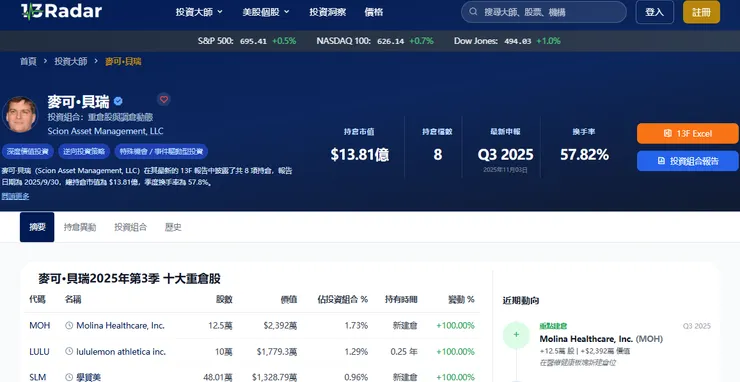This screenshot has width=740, height=382.
Task: Click the 持倉市值 $13.81億 figure
Action: click(360, 155)
